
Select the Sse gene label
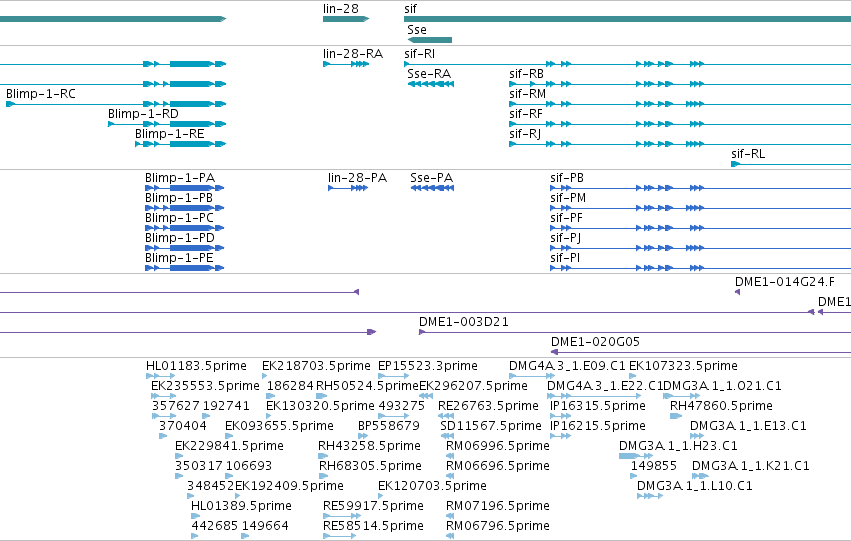point(417,30)
